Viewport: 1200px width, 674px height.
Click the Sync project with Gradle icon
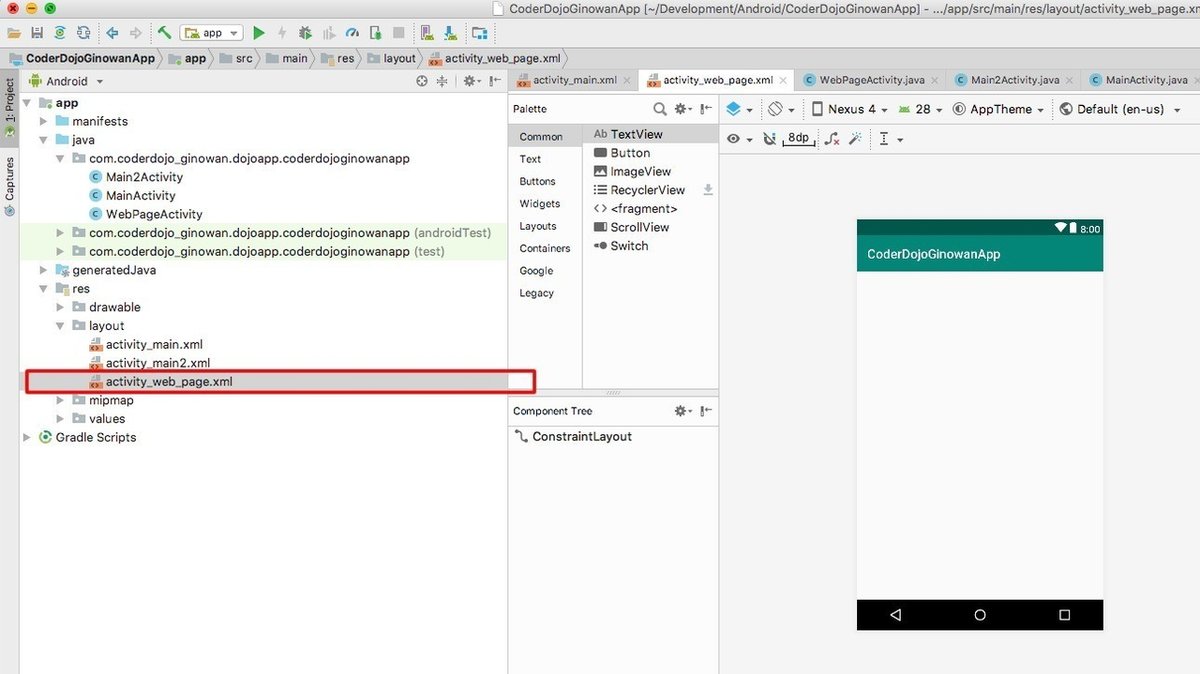(60, 33)
